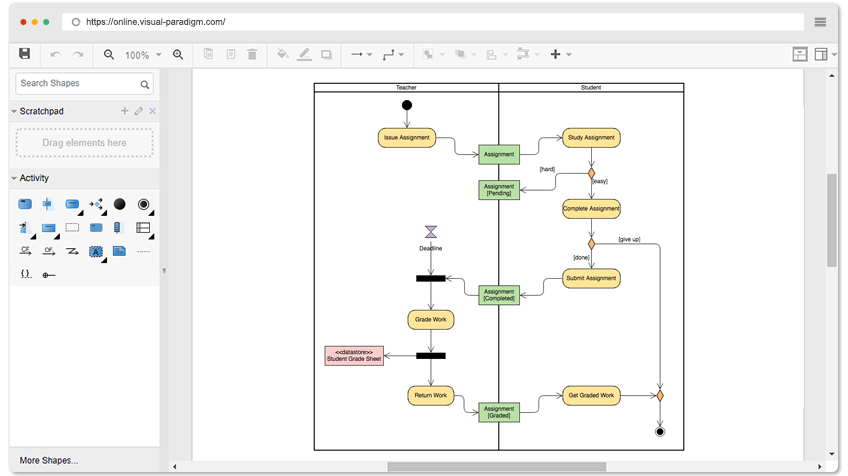Viewport: 848px width, 476px height.
Task: Toggle shadow rectangle icon in toolbar
Action: tap(326, 55)
